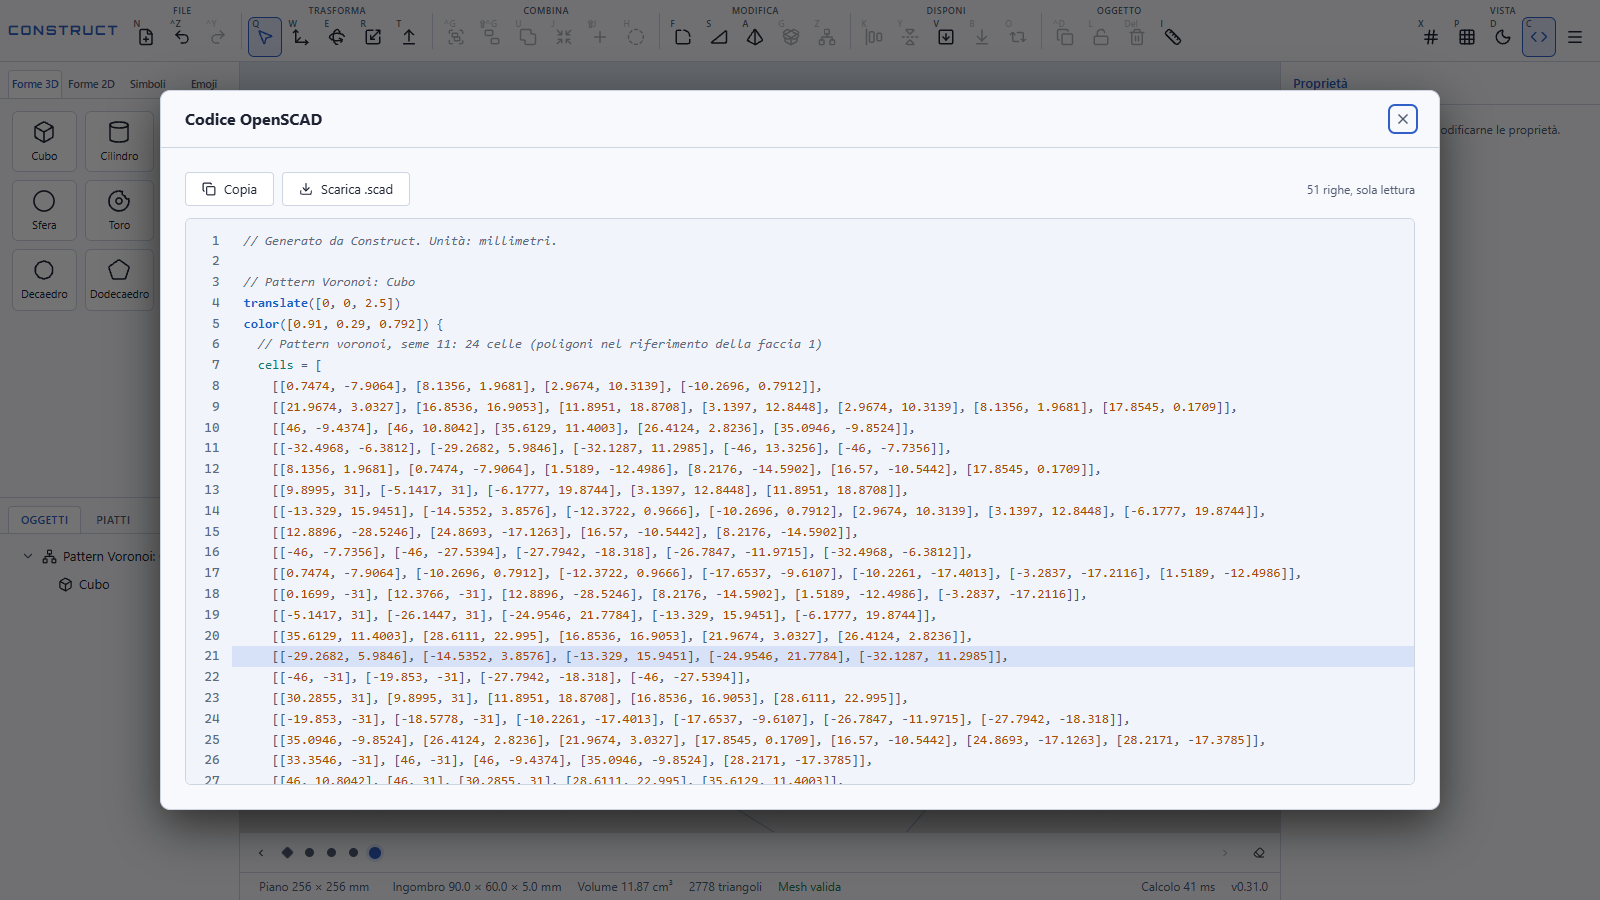Switch to the Simboli tab

(x=148, y=84)
